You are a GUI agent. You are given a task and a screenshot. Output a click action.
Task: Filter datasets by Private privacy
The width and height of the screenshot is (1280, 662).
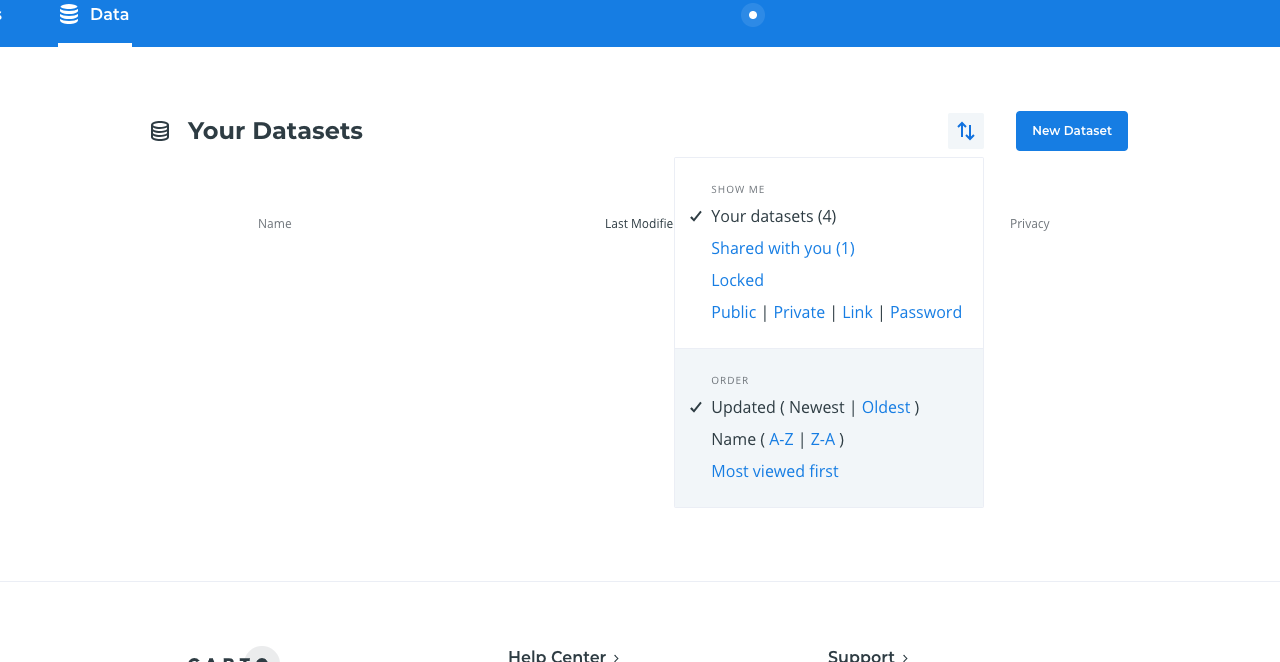click(799, 312)
